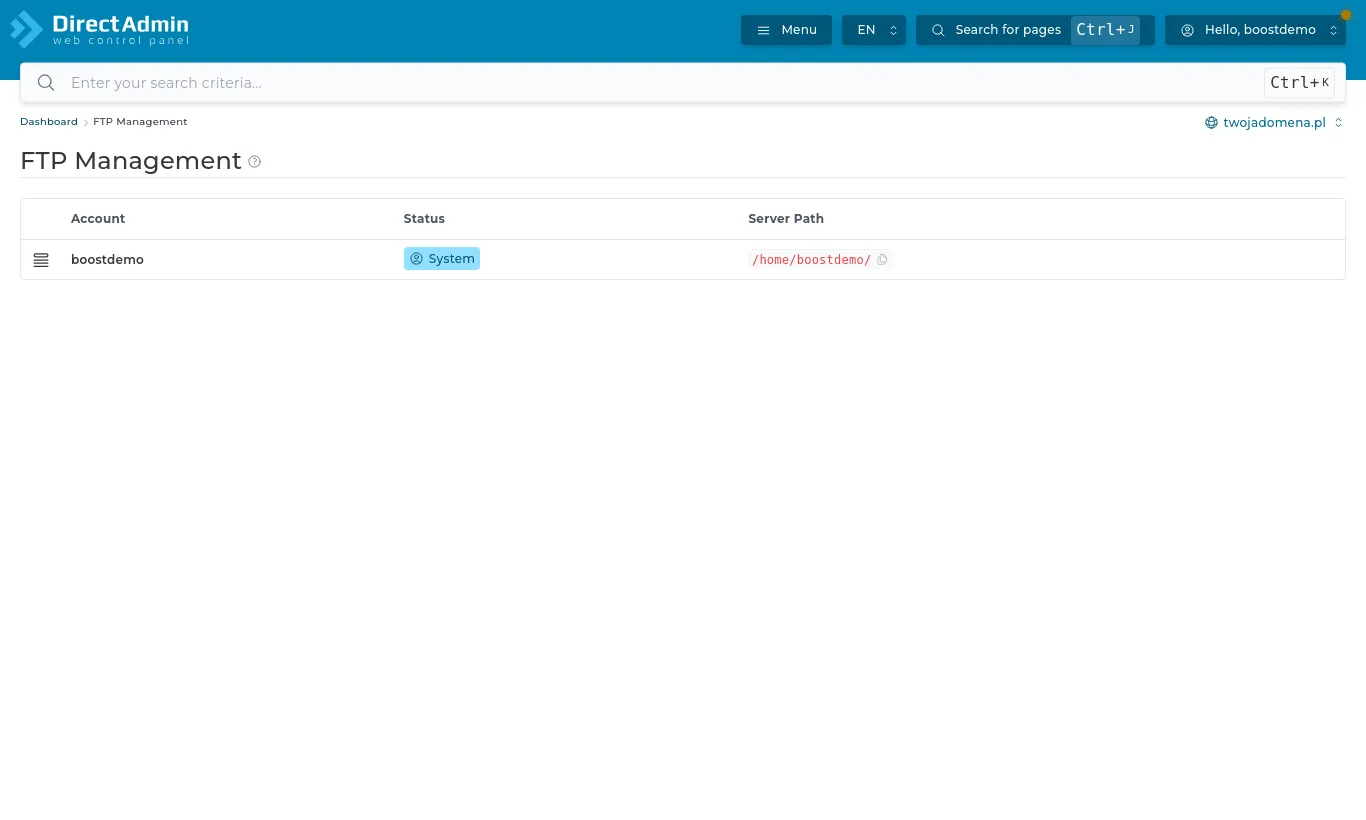Open the twojadomena.pl domain selector

click(x=1274, y=122)
